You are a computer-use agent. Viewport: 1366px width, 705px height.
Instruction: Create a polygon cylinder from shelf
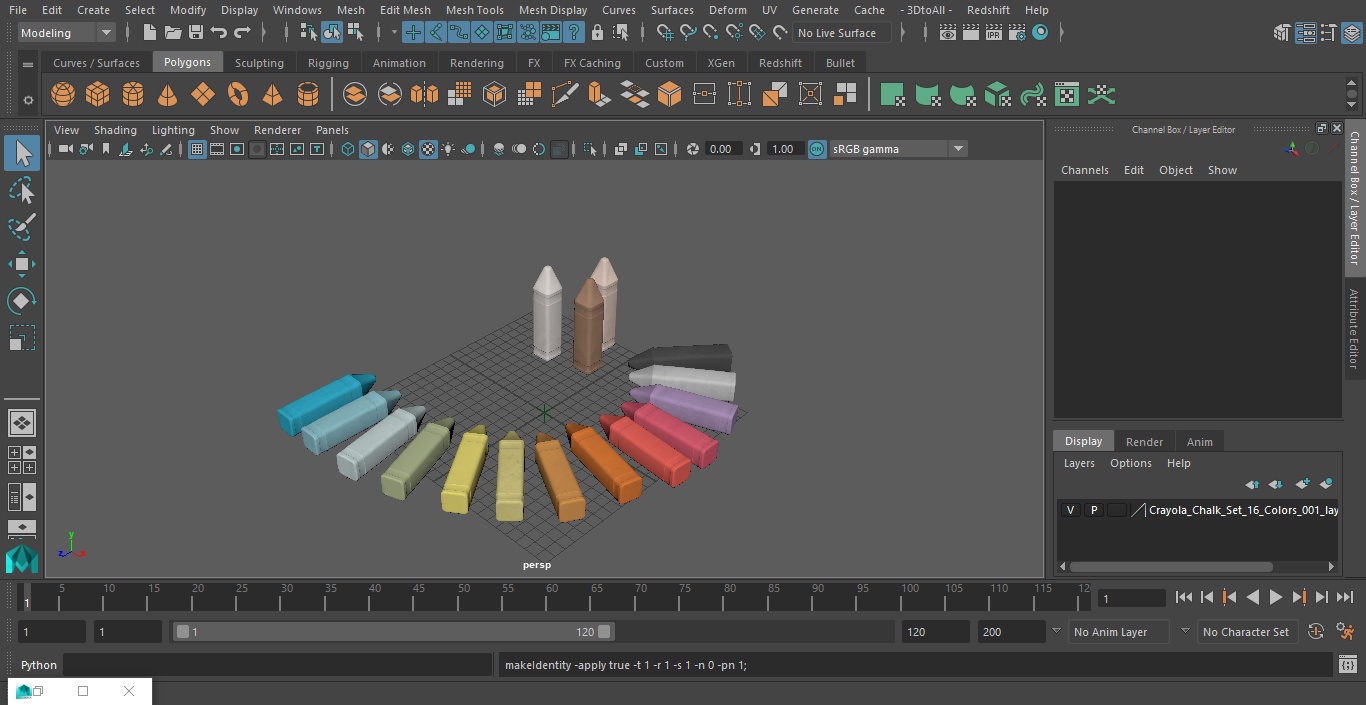pyautogui.click(x=133, y=95)
